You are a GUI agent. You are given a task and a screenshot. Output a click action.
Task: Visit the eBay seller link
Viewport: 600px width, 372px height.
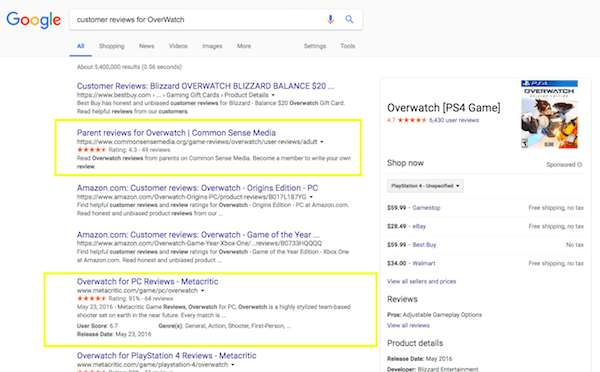(x=419, y=226)
